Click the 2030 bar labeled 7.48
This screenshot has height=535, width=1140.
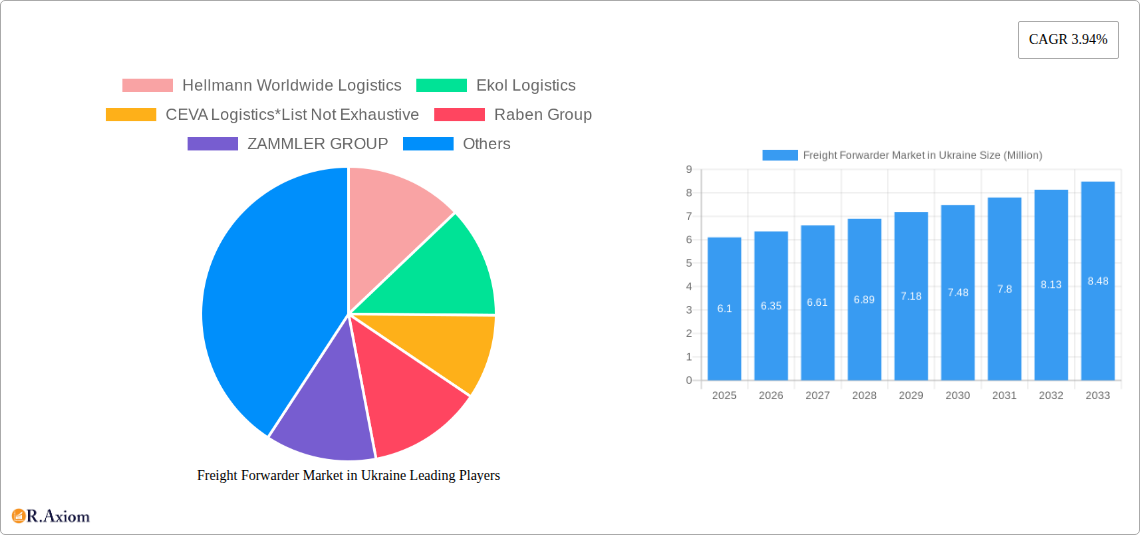pyautogui.click(x=958, y=293)
